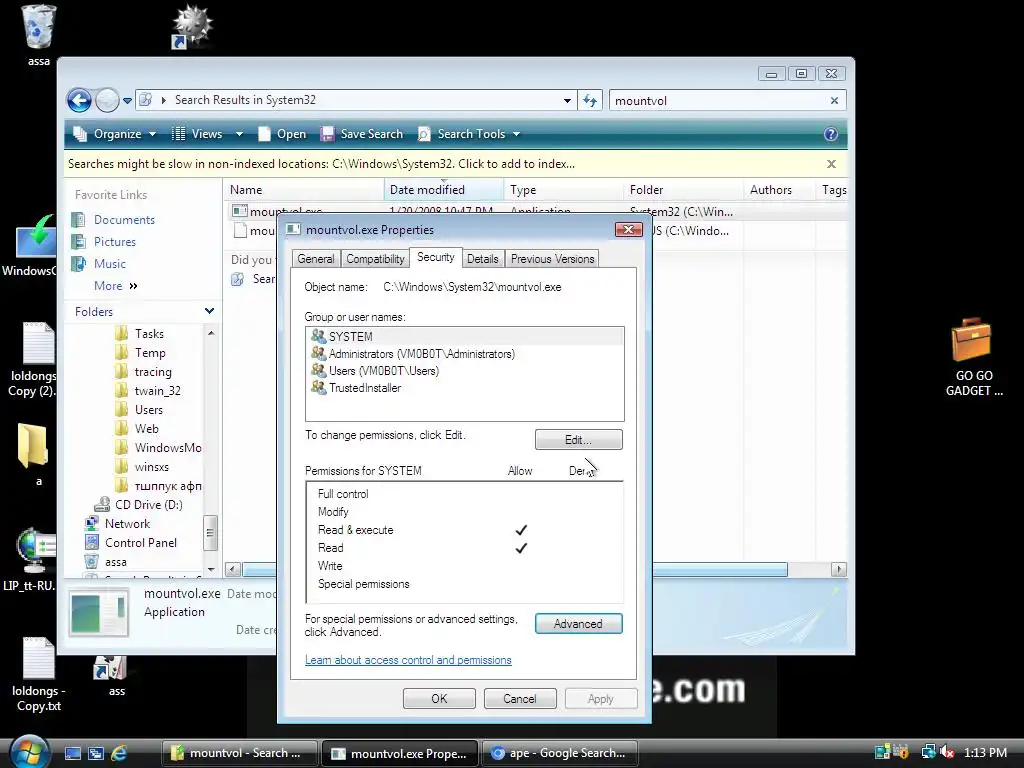Image resolution: width=1024 pixels, height=768 pixels.
Task: Open Learn about access control link
Action: [408, 660]
